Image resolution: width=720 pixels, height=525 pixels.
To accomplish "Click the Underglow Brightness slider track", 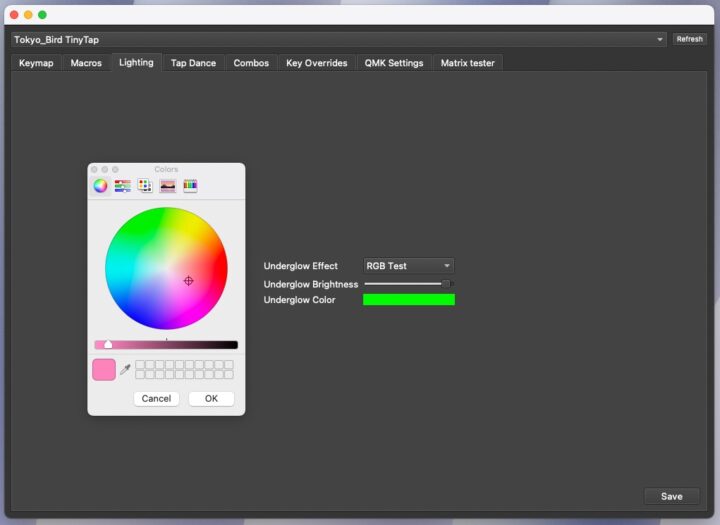I will pyautogui.click(x=405, y=284).
